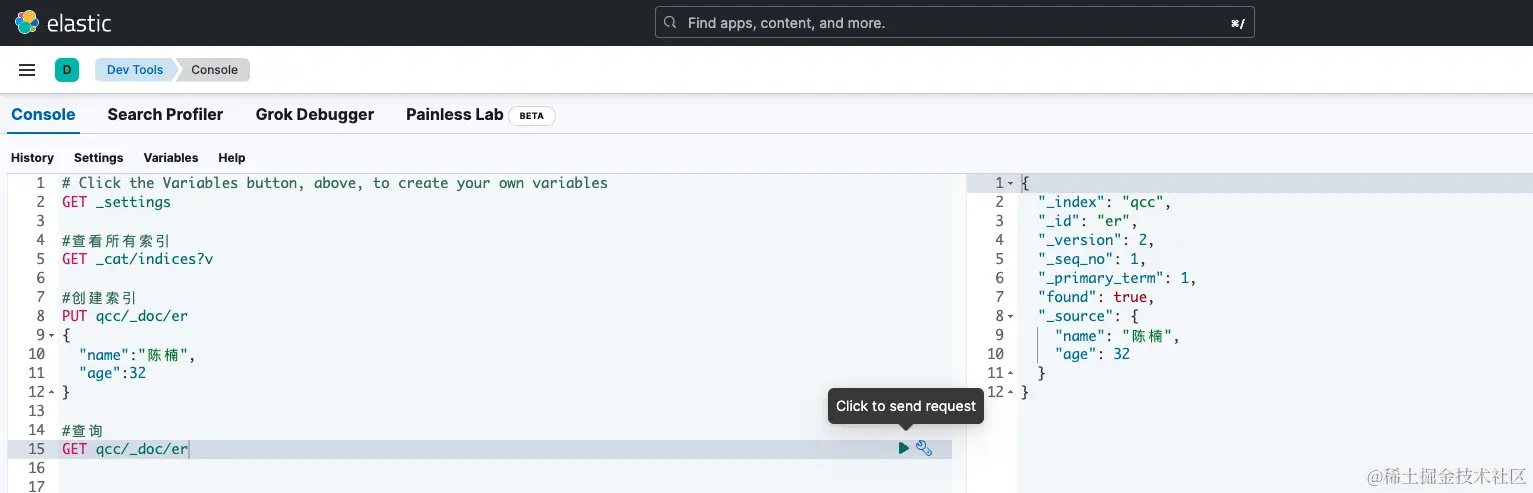Switch to the Search Profiler tab
This screenshot has height=493, width=1533.
pos(165,114)
